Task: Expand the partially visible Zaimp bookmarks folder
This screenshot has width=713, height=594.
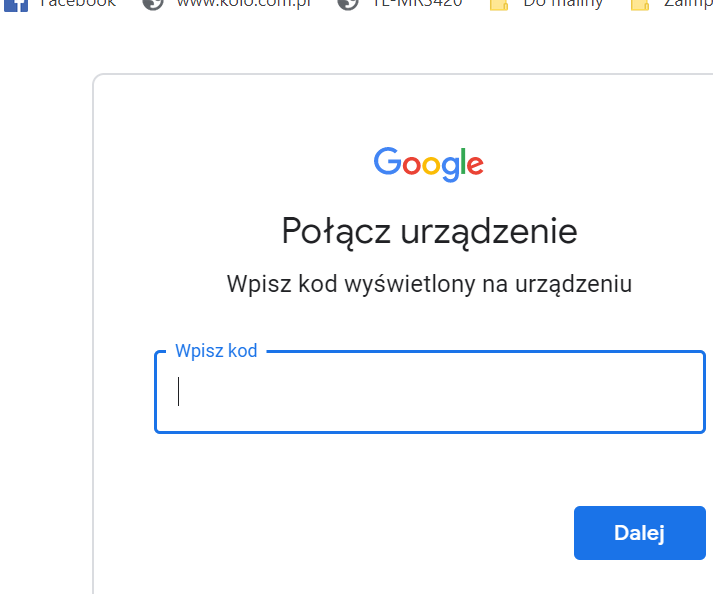Action: 688,3
